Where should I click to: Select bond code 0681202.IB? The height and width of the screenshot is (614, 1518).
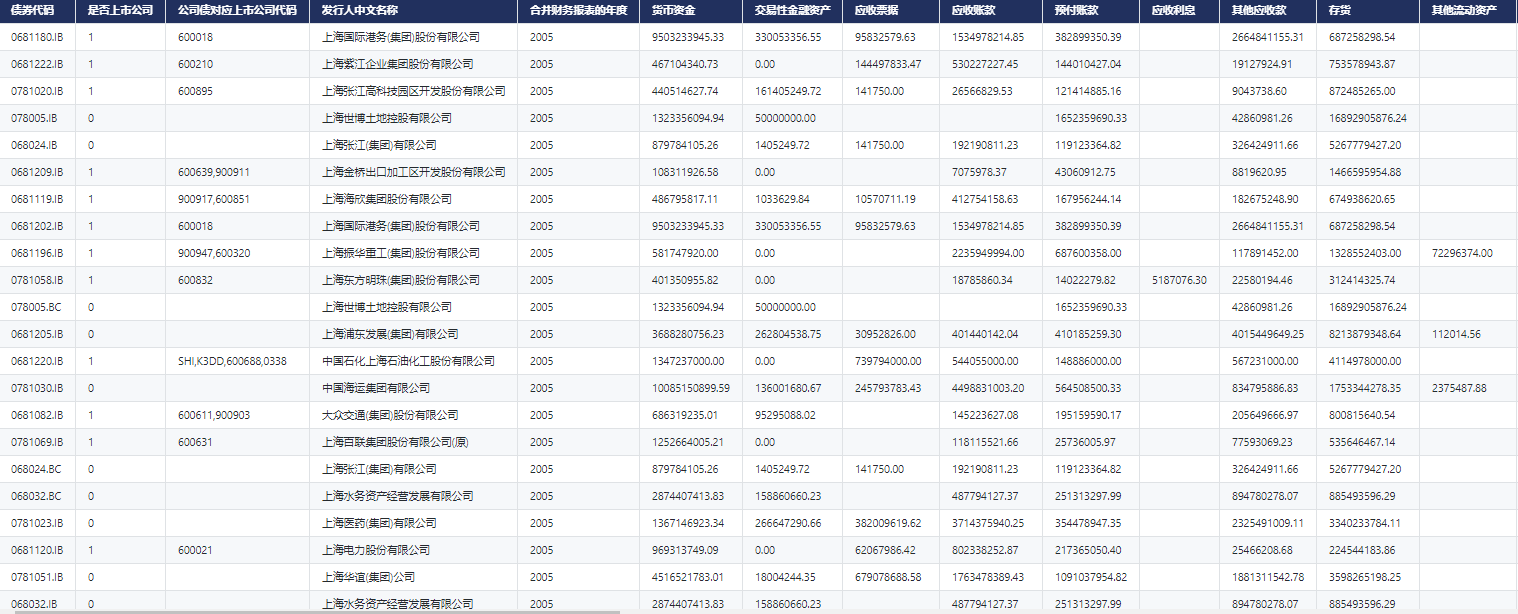click(x=37, y=226)
